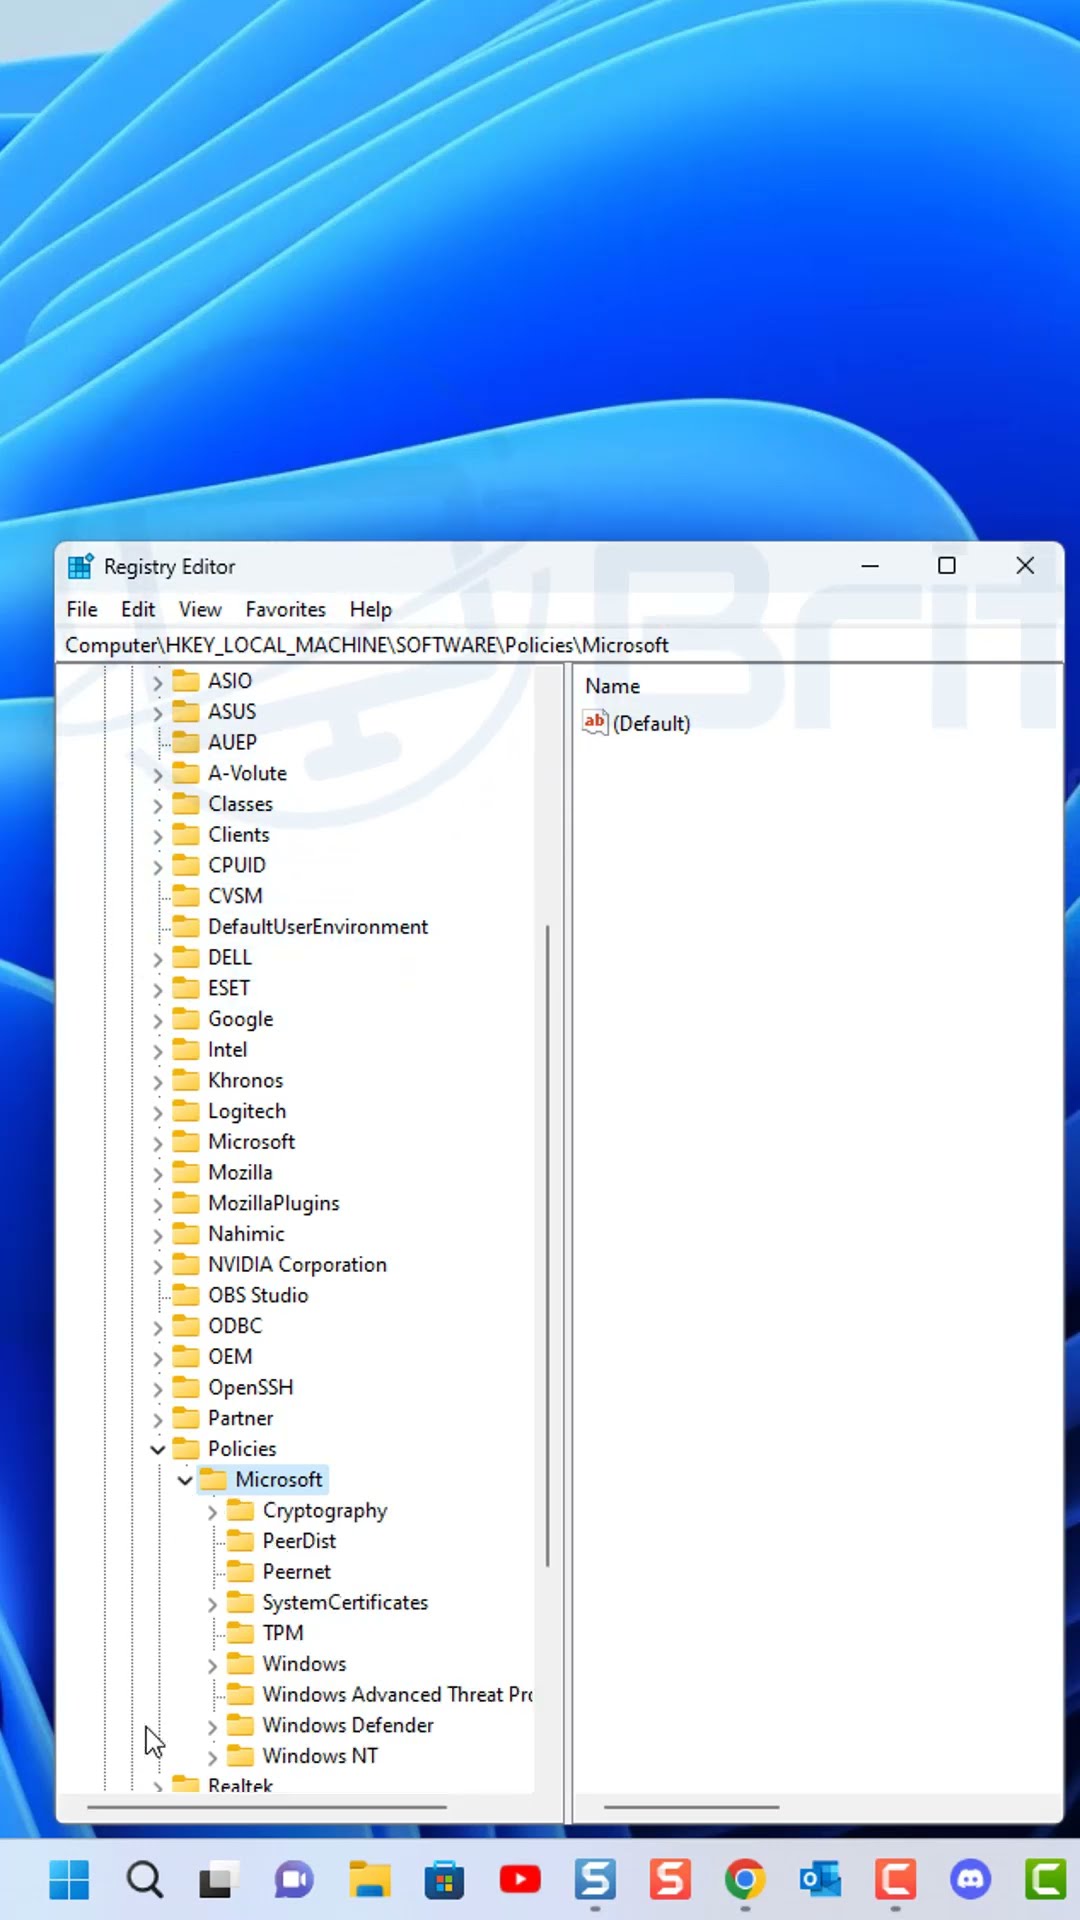Open Outlook from taskbar
The height and width of the screenshot is (1920, 1080).
click(820, 1880)
